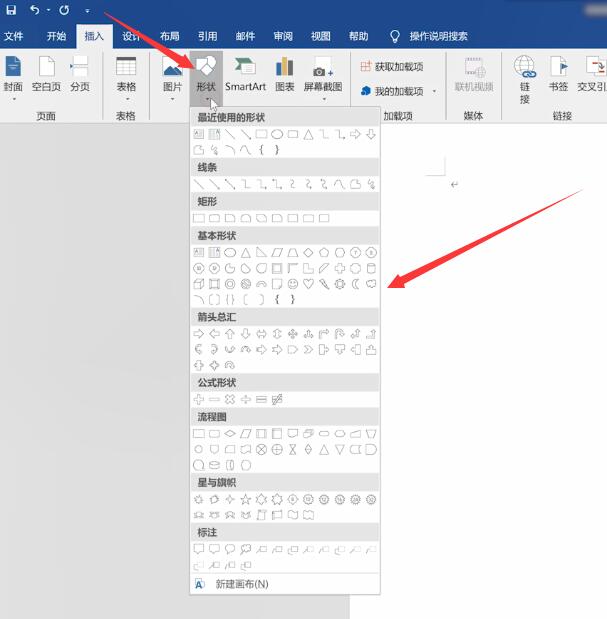Open the 文件 tab
607x619 pixels.
click(x=13, y=36)
